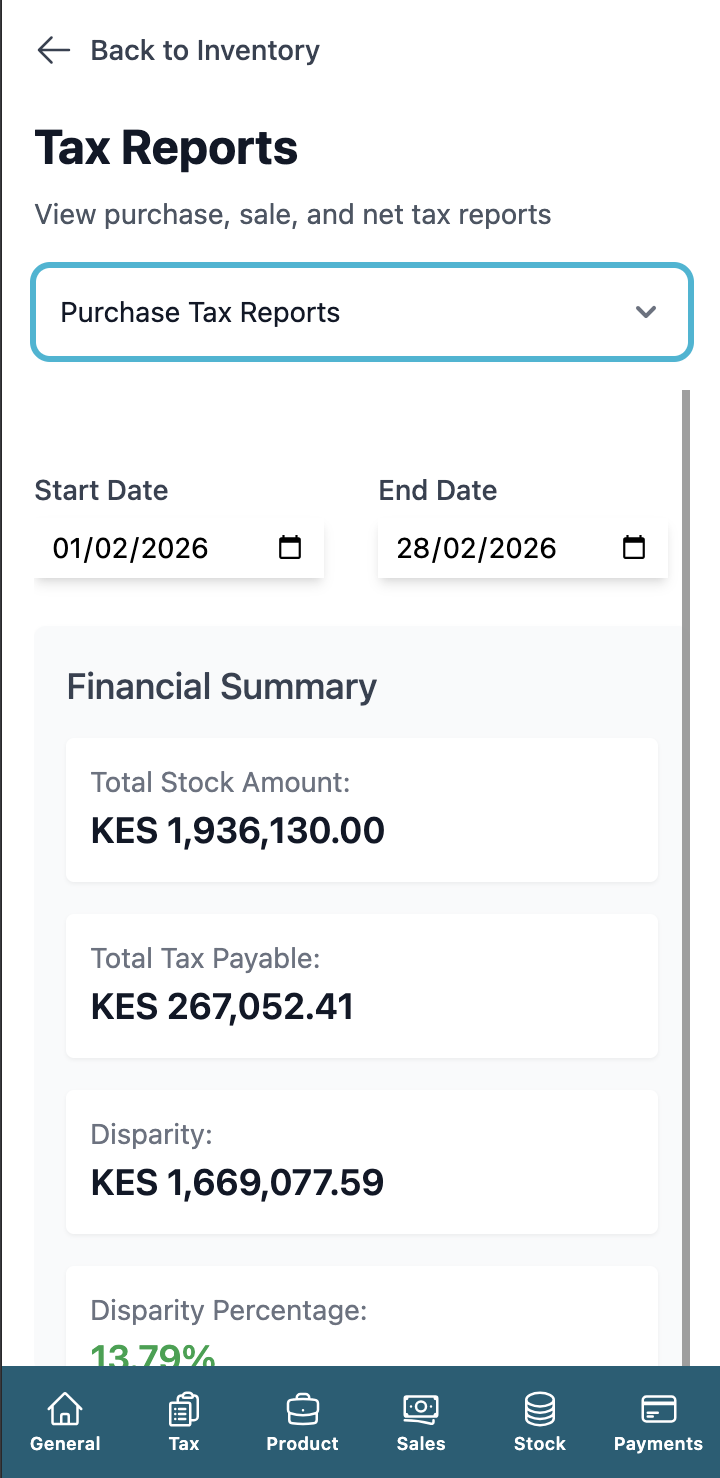Open the Start Date calendar picker
The image size is (720, 1478).
coord(290,548)
